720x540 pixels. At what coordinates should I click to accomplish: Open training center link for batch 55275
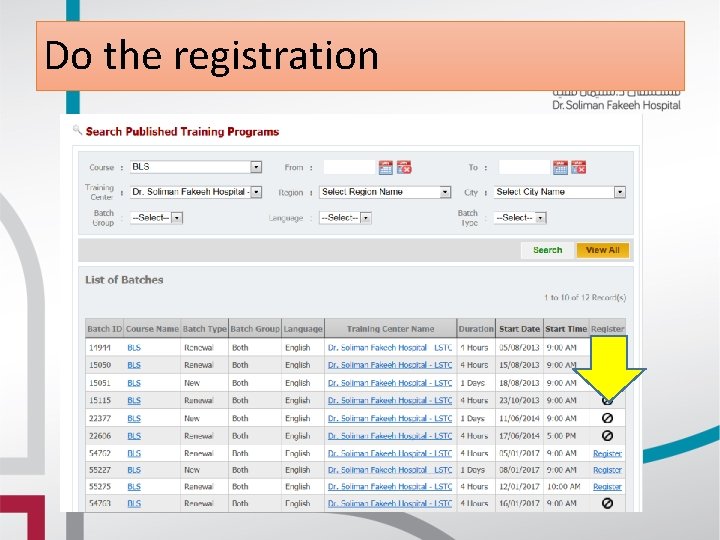point(390,486)
